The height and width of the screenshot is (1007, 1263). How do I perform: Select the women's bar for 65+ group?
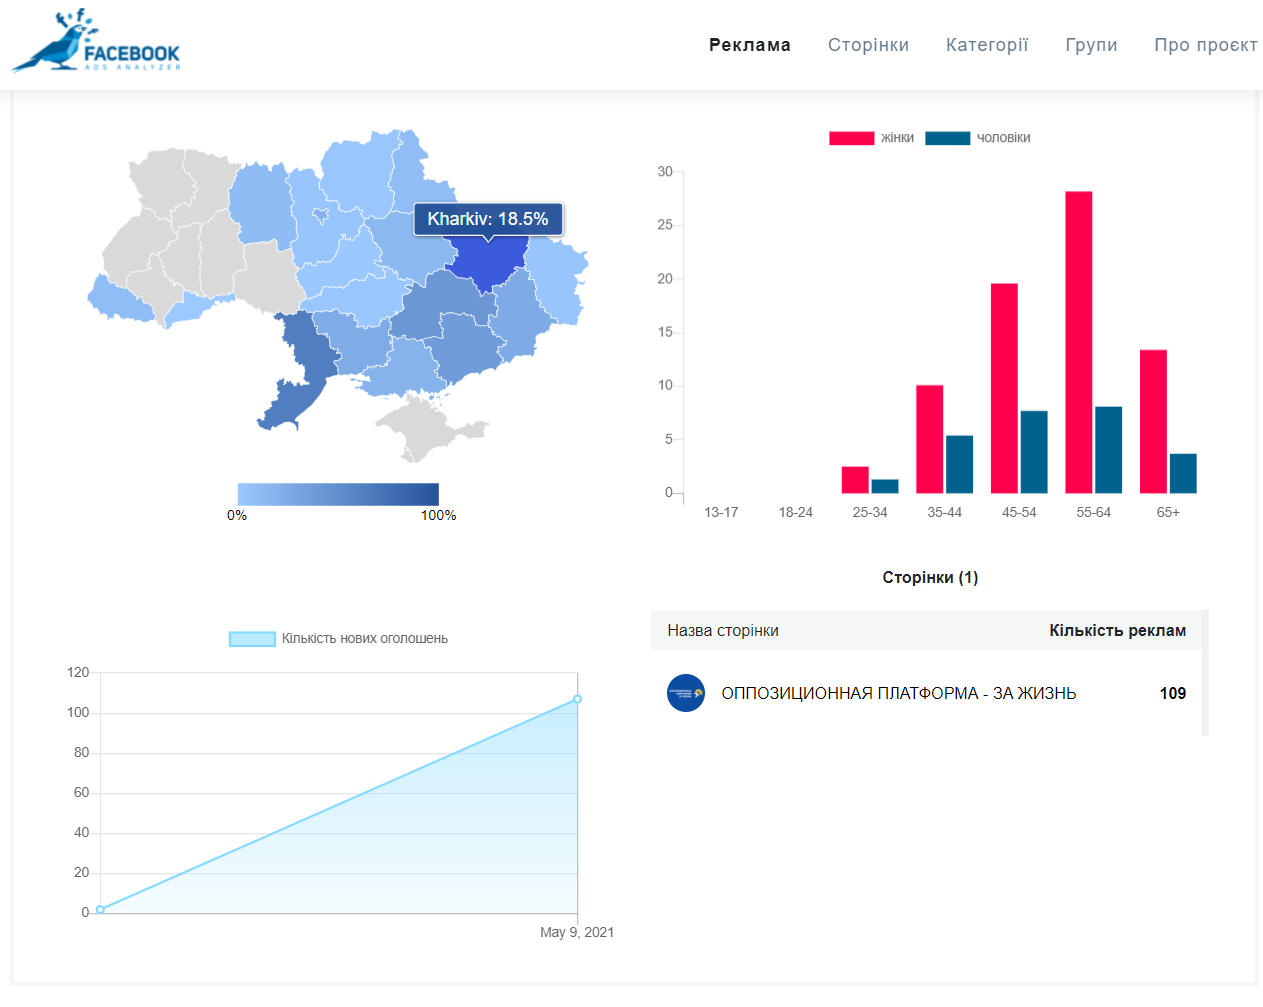pos(1153,421)
